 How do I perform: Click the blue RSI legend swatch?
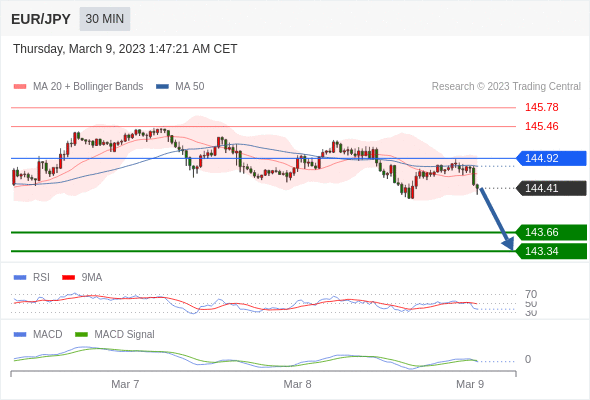(20, 278)
